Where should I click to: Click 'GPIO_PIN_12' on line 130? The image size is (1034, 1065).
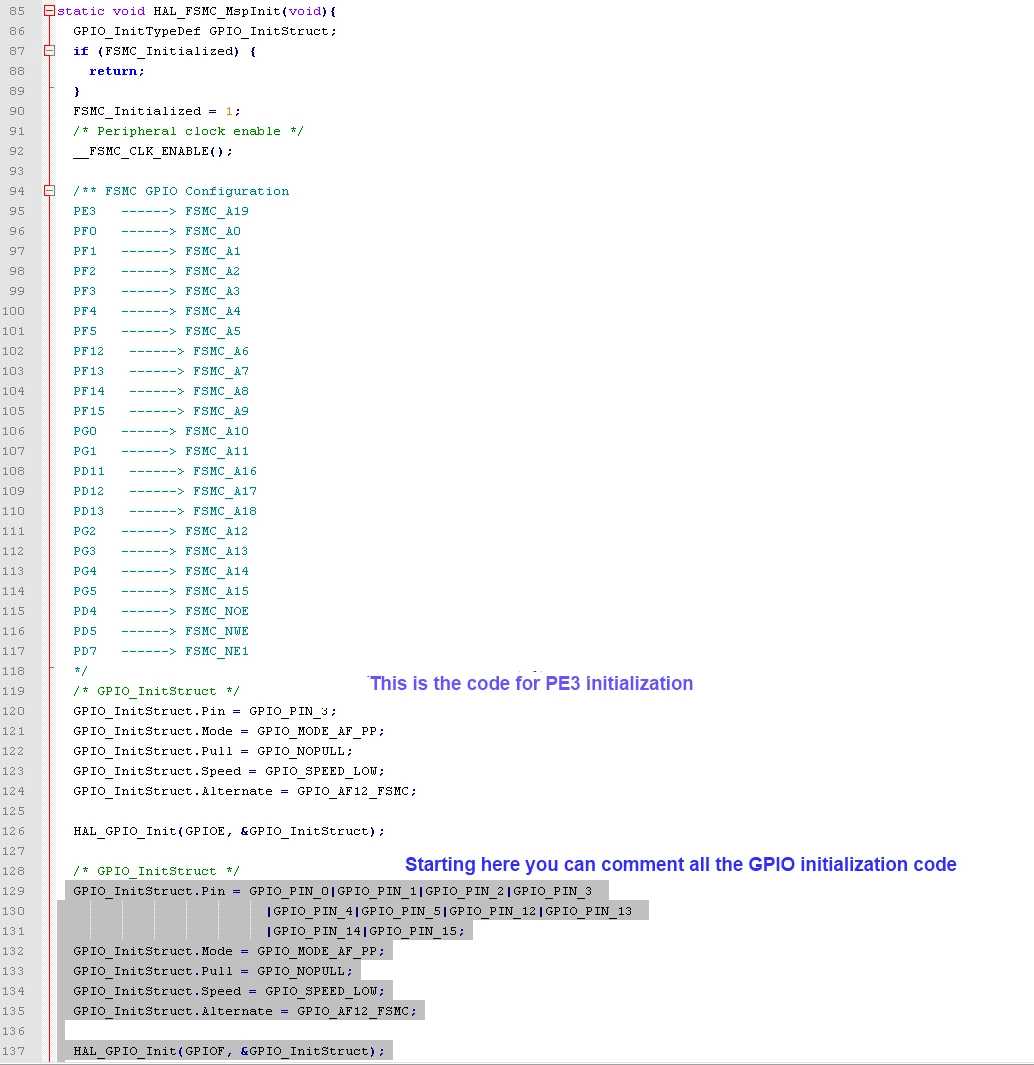(x=493, y=911)
